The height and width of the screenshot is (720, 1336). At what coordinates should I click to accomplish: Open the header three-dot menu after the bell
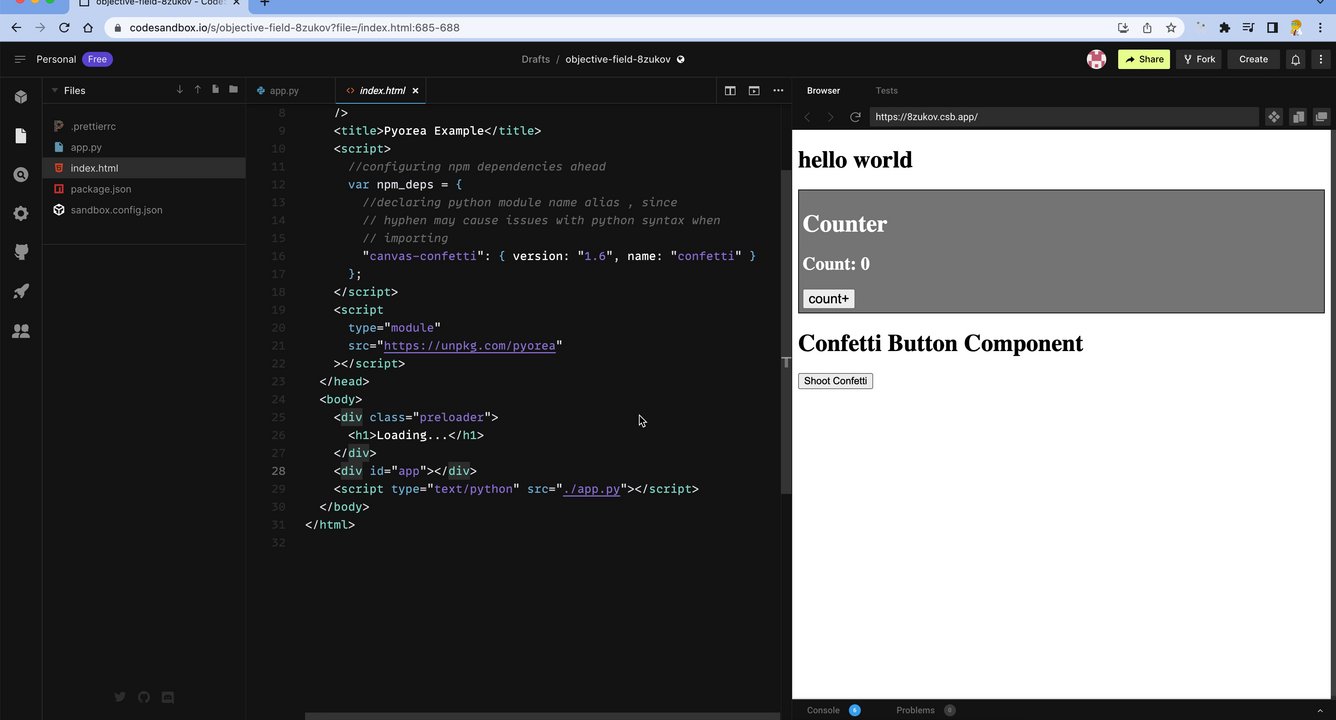tap(1320, 59)
